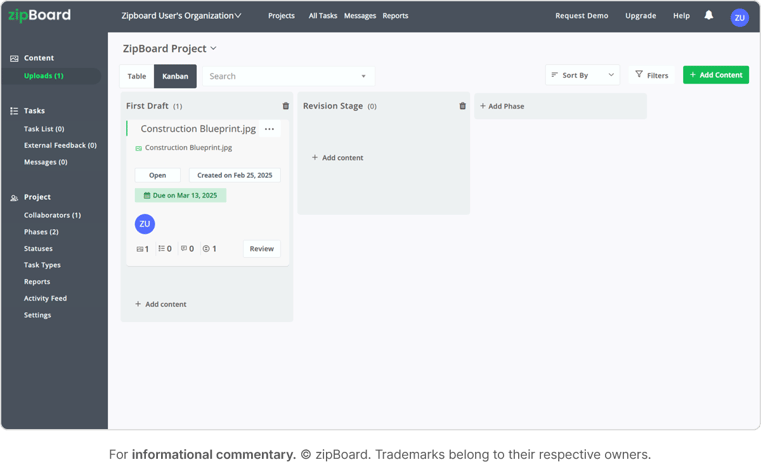Open Settings in the sidebar
761x462 pixels.
(37, 315)
